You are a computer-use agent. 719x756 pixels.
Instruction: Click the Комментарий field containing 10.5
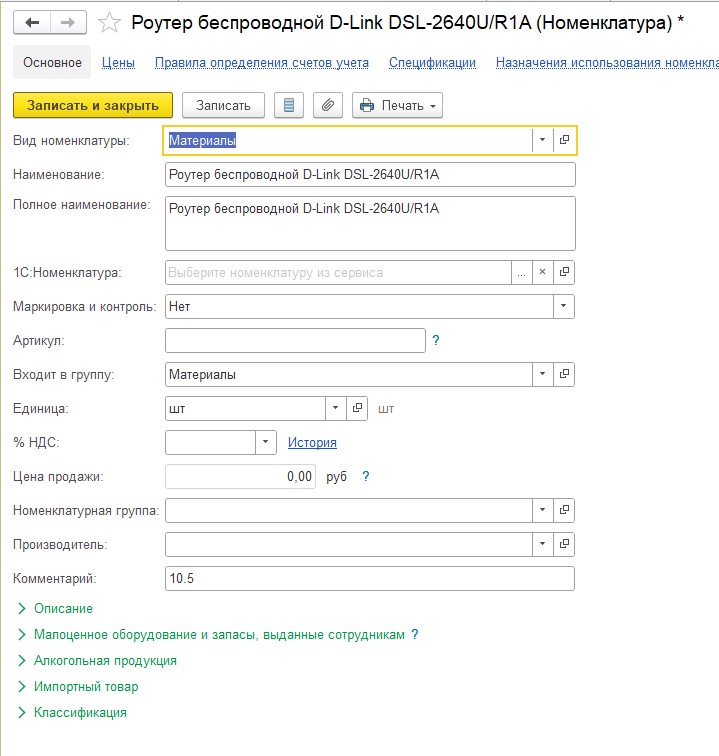(370, 578)
